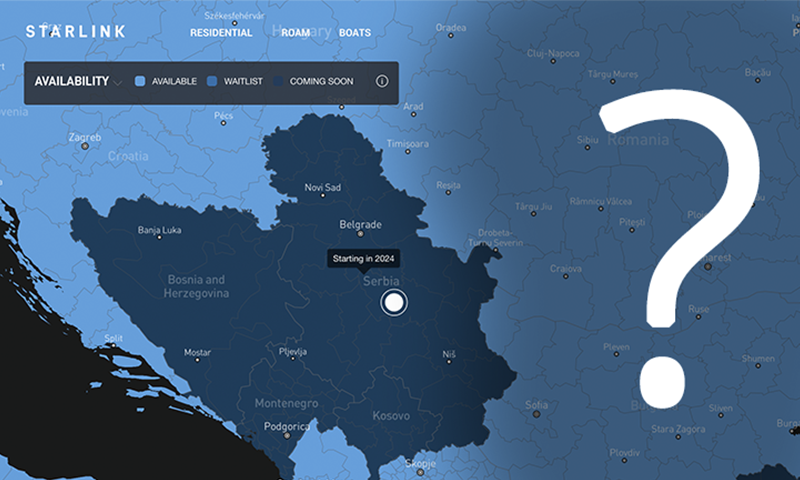Open the Residential menu item
The height and width of the screenshot is (480, 800).
221,33
